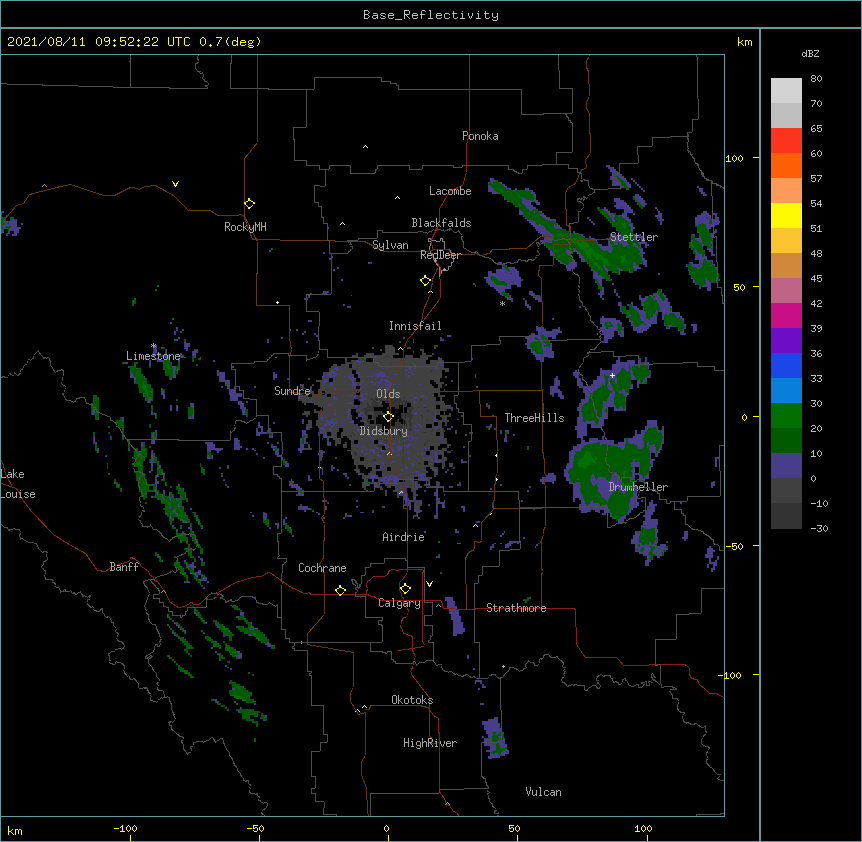Click the ThreeHills map label
This screenshot has width=862, height=842.
pos(534,418)
